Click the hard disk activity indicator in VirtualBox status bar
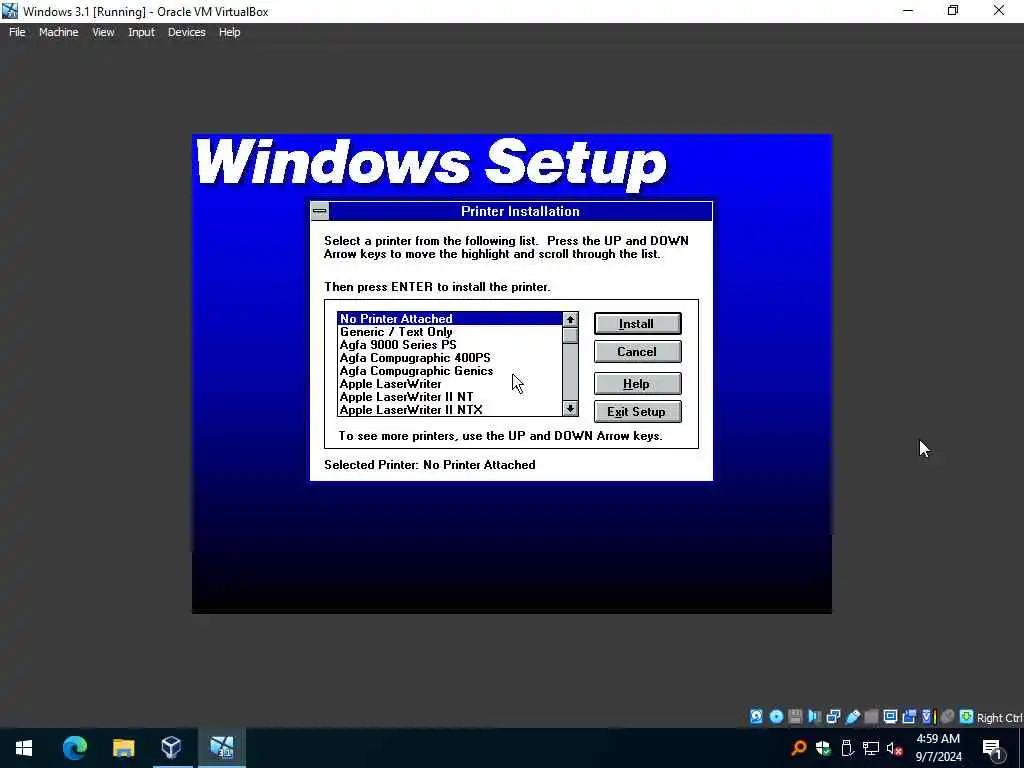This screenshot has height=768, width=1024. [756, 716]
